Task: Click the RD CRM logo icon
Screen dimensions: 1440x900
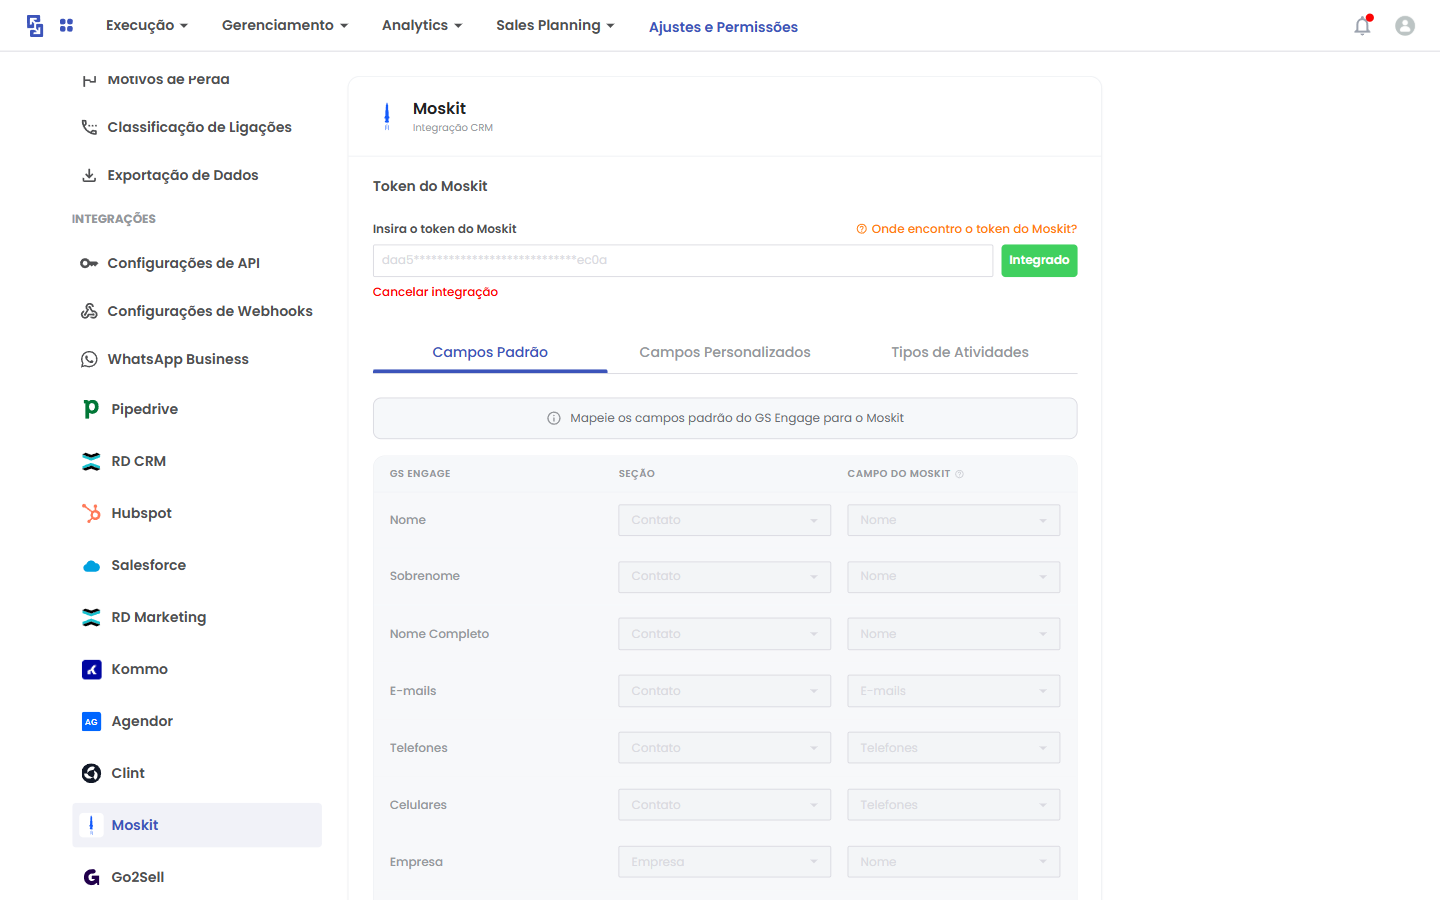Action: point(91,461)
